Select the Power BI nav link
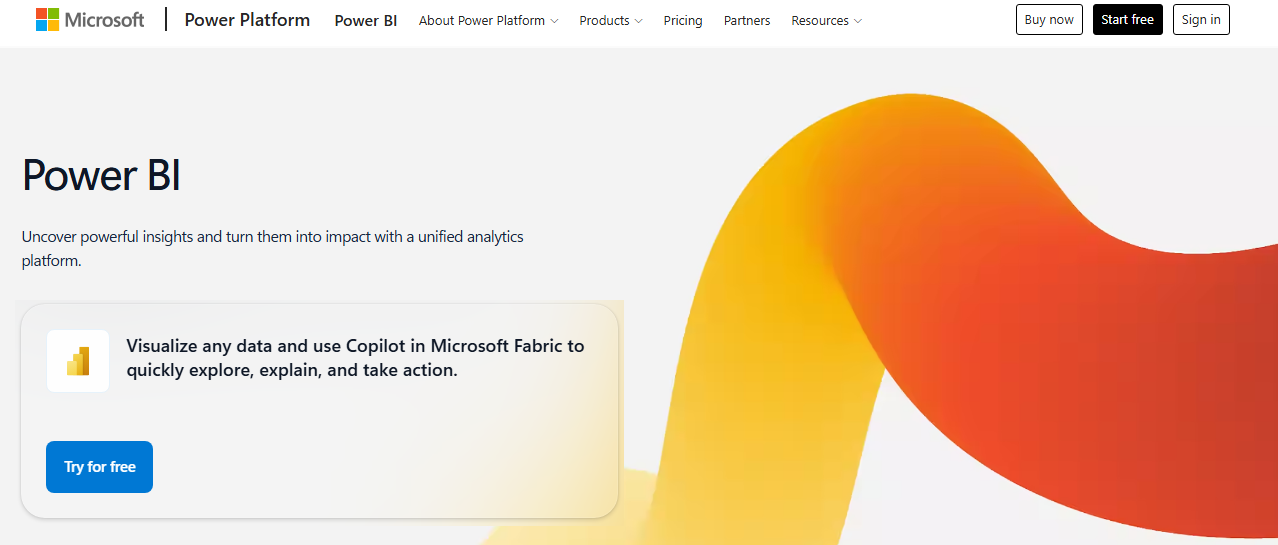1278x545 pixels. pyautogui.click(x=365, y=20)
